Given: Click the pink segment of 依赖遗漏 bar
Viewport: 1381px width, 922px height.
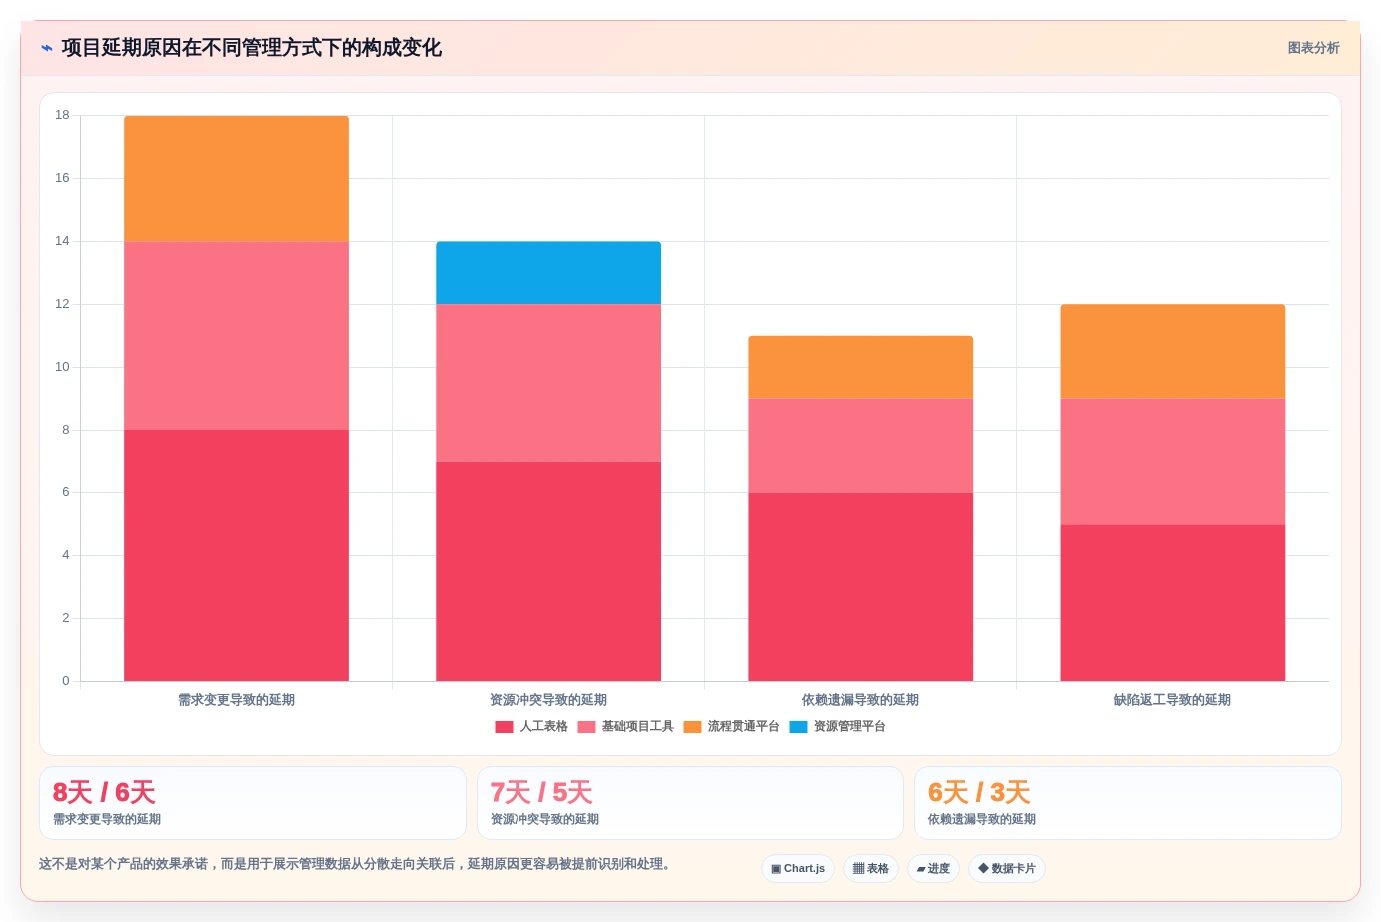Looking at the screenshot, I should click(860, 446).
